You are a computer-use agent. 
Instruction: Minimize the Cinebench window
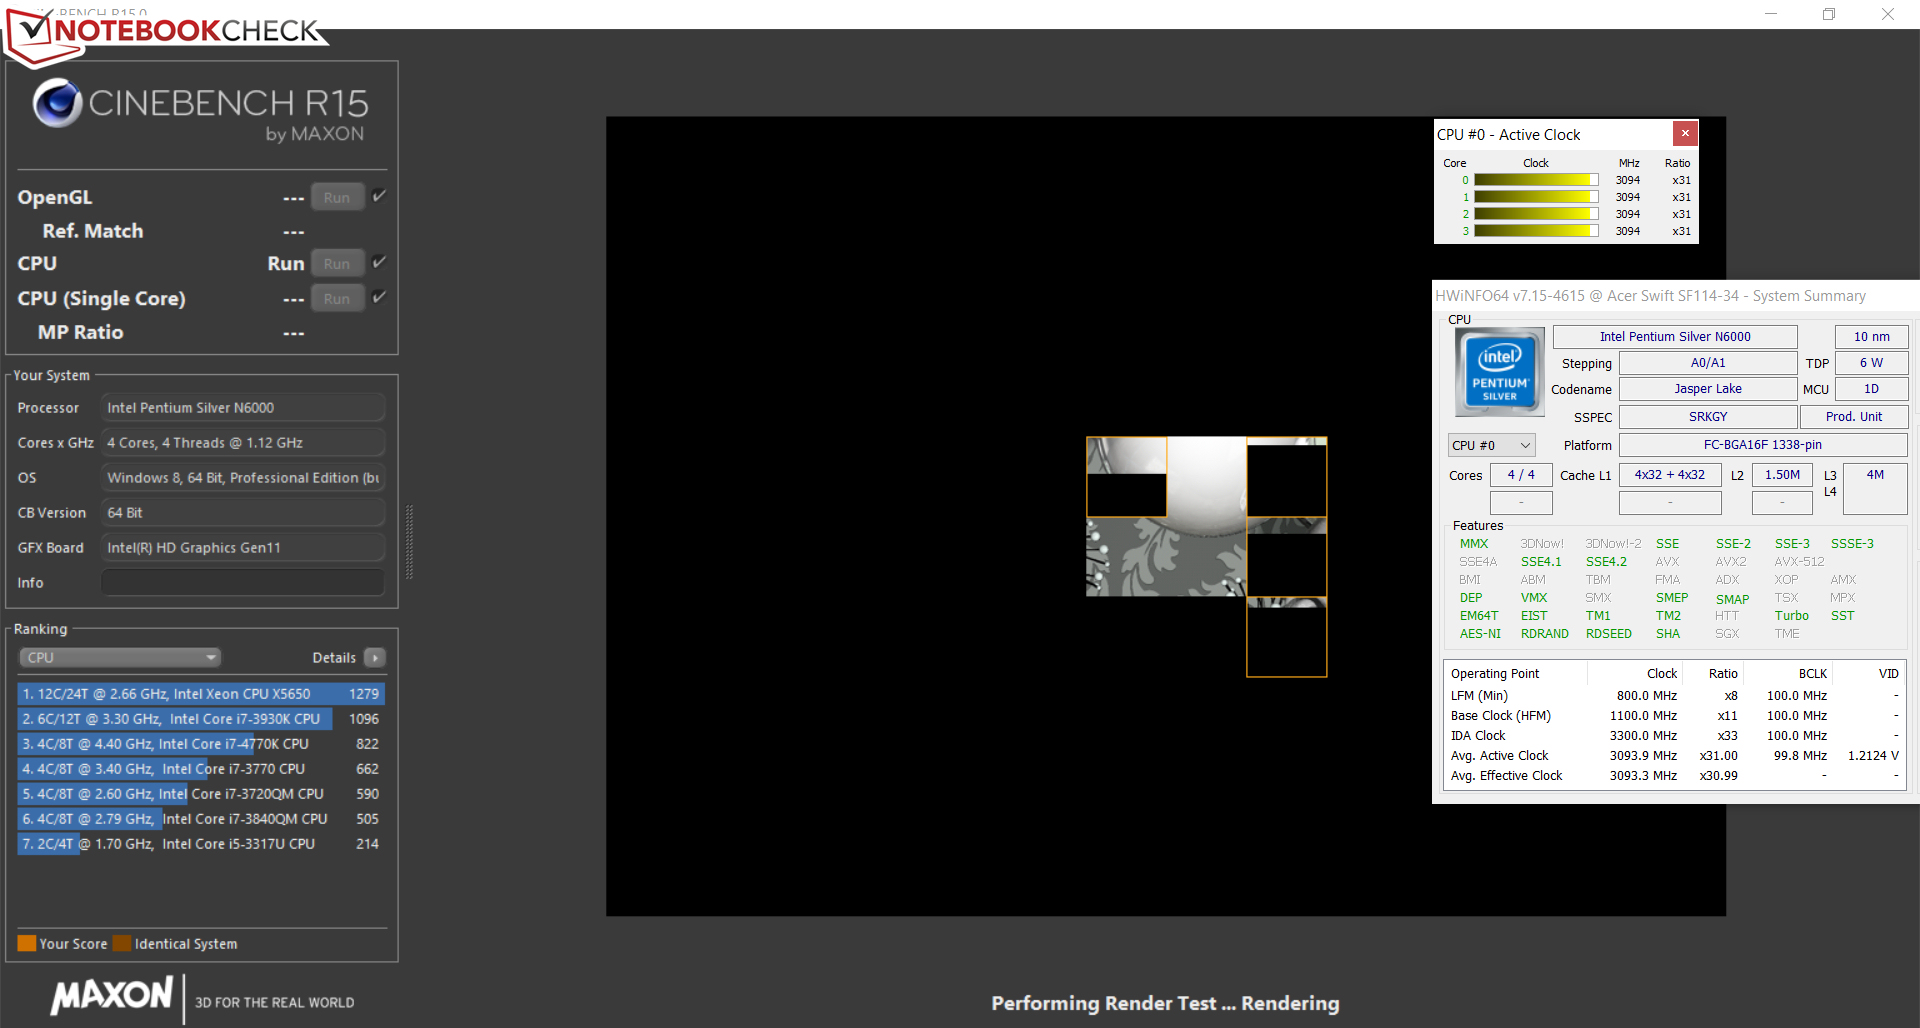click(1771, 14)
